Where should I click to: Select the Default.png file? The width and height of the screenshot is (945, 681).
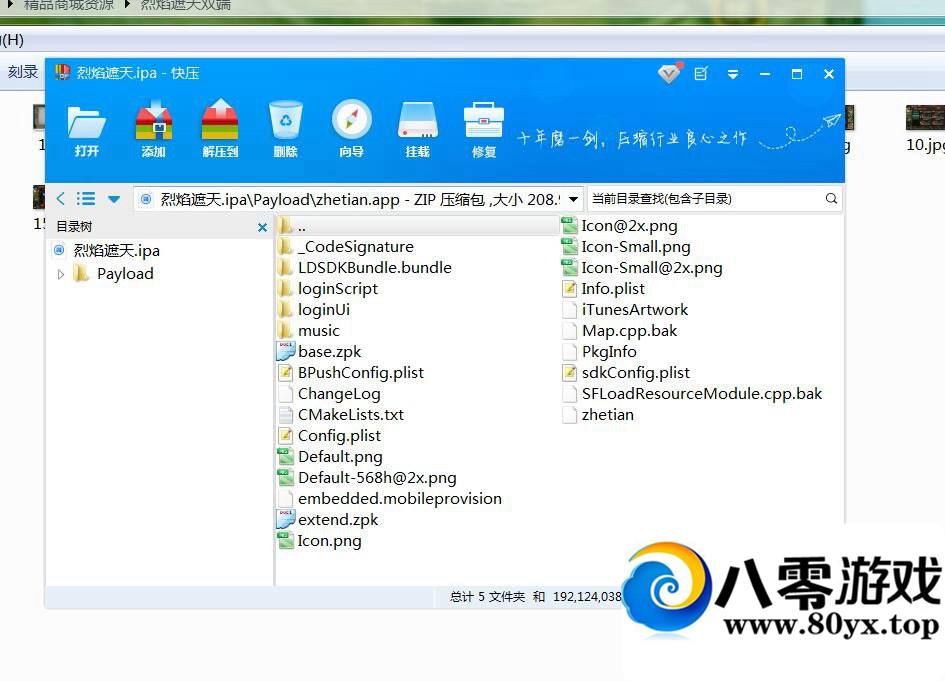coord(340,457)
